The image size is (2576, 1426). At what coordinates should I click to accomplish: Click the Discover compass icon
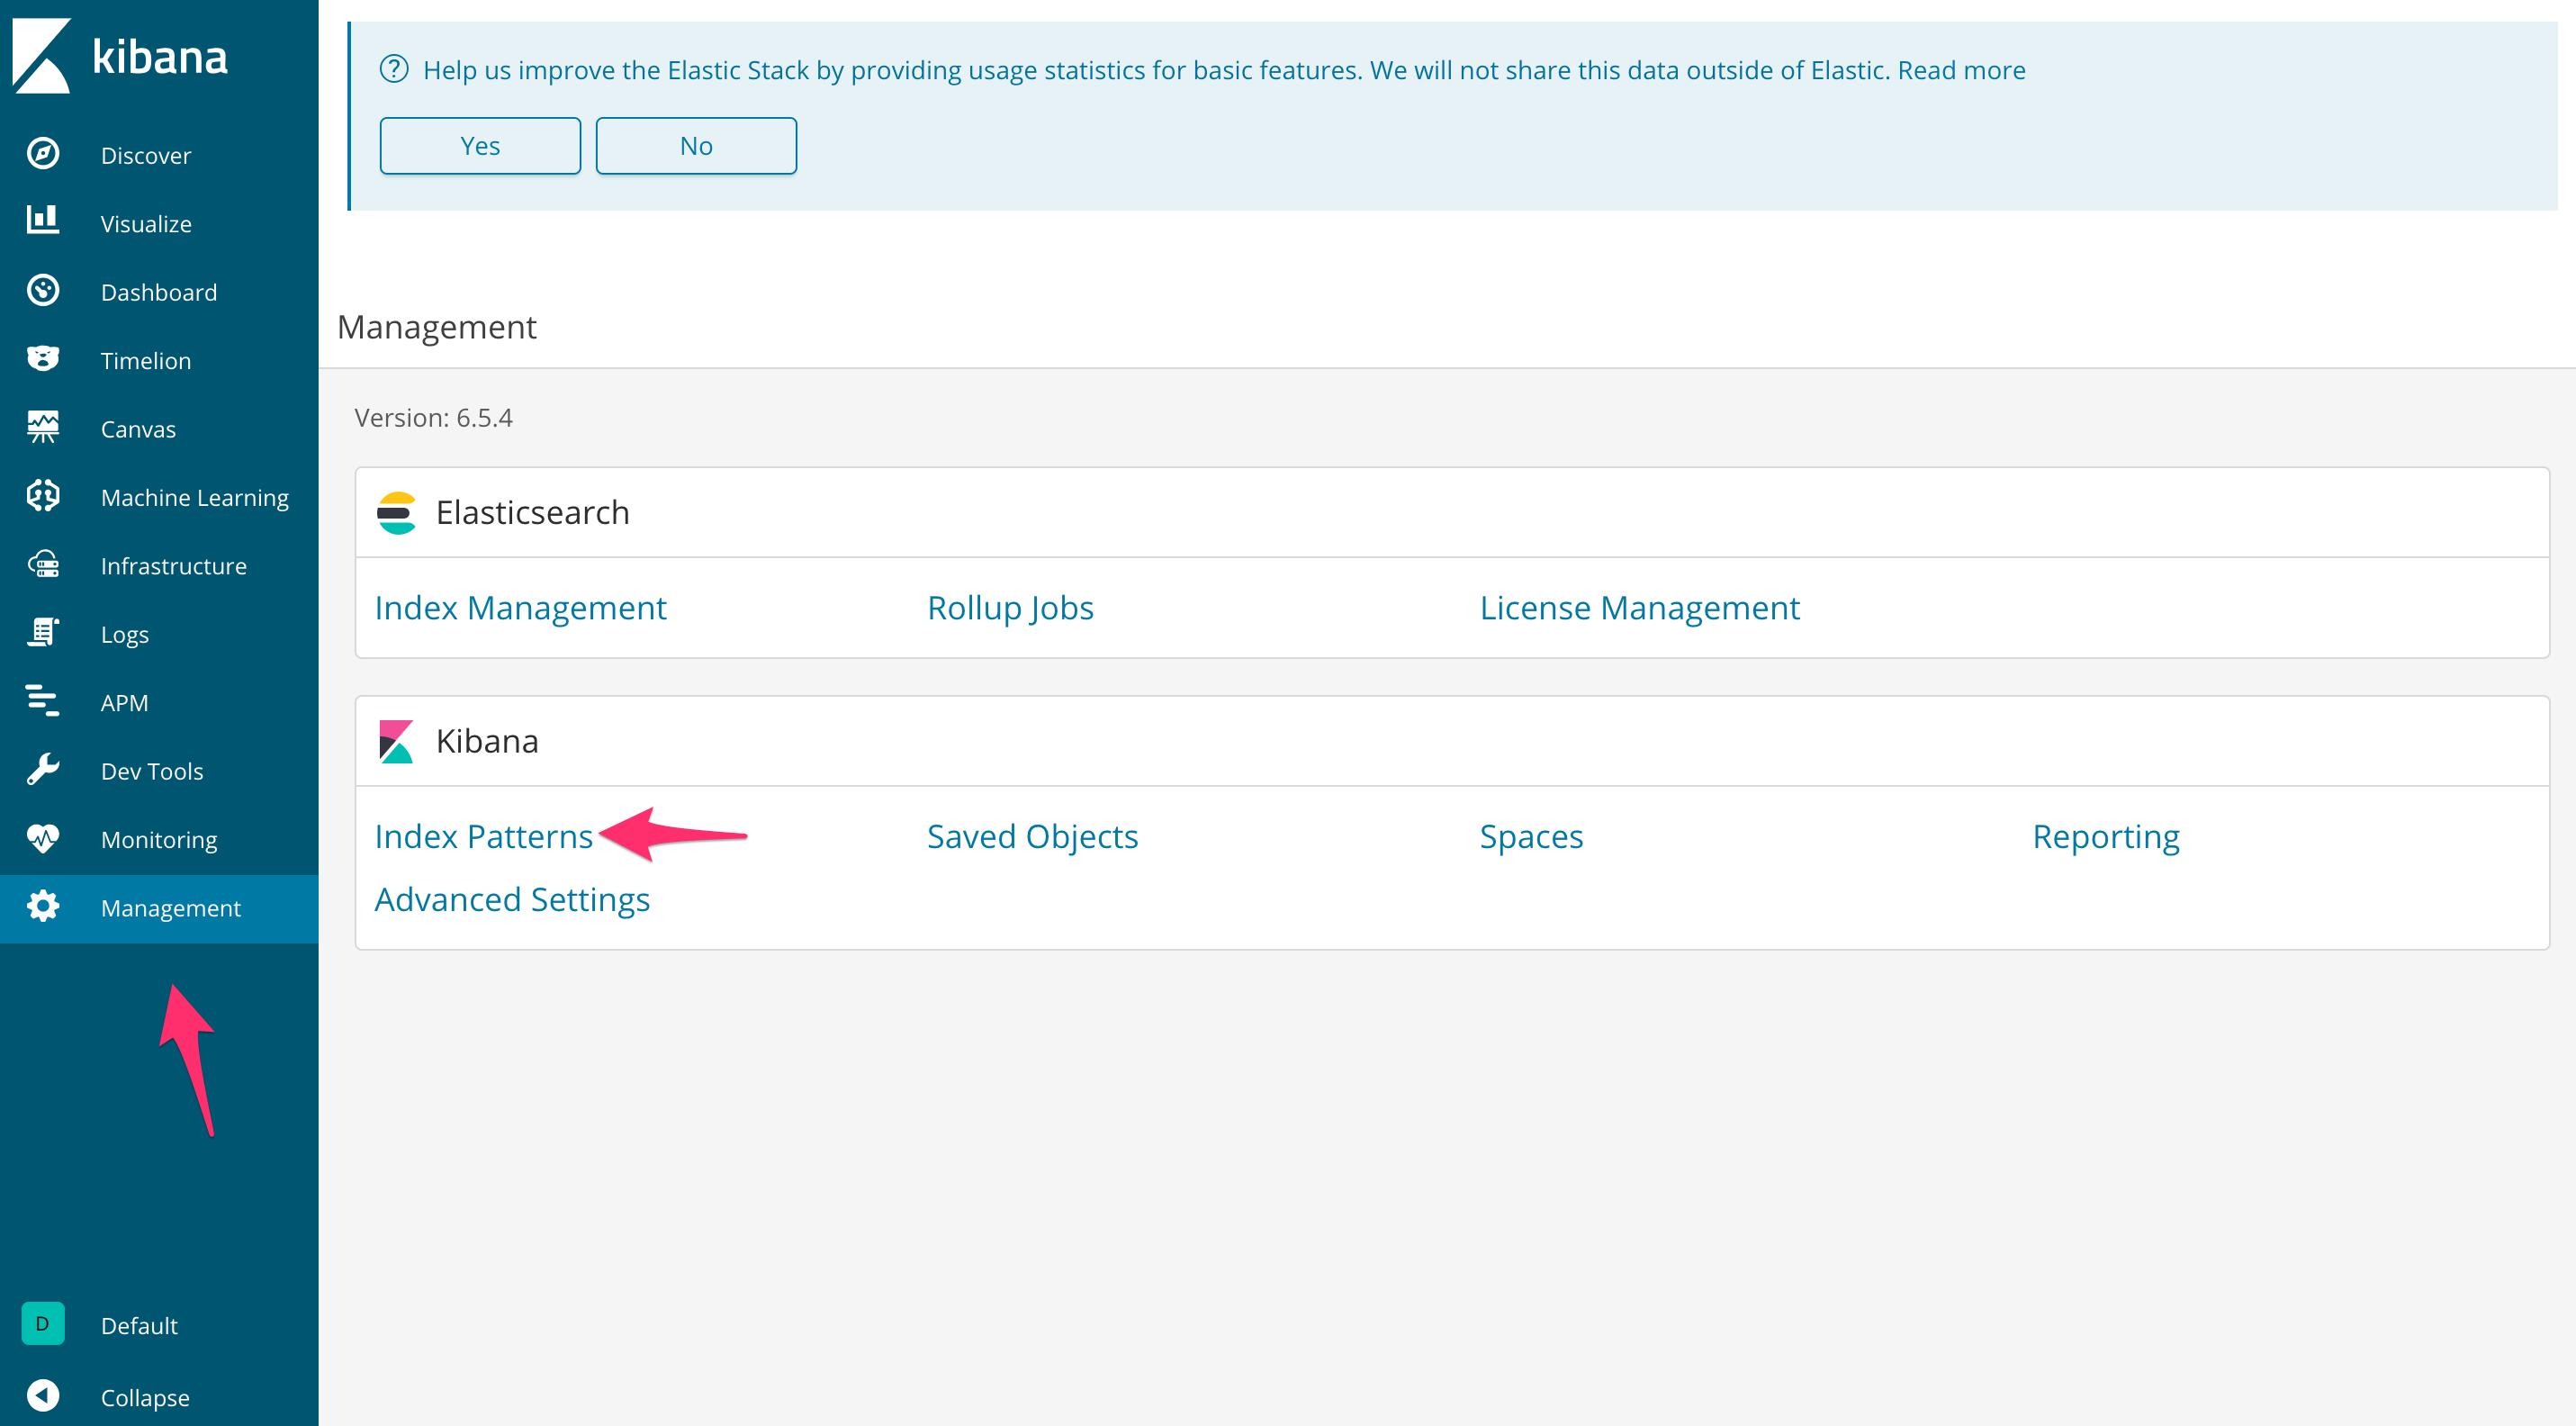43,154
